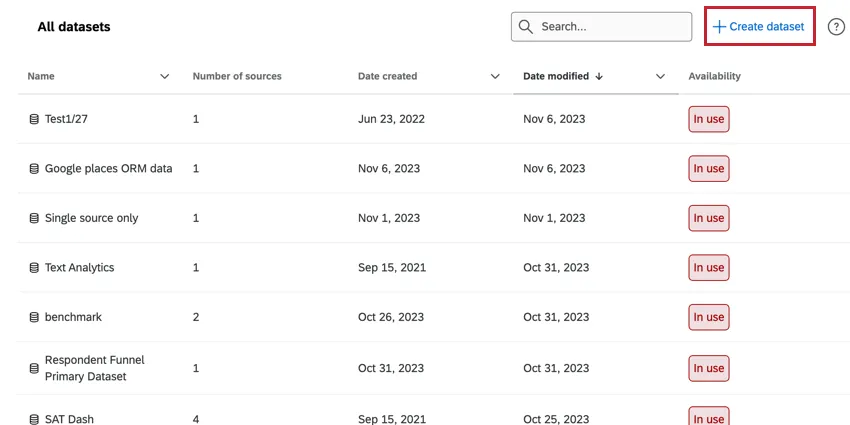Click the dataset icon next to benchmark
Screen dimensions: 850x425
(34, 317)
